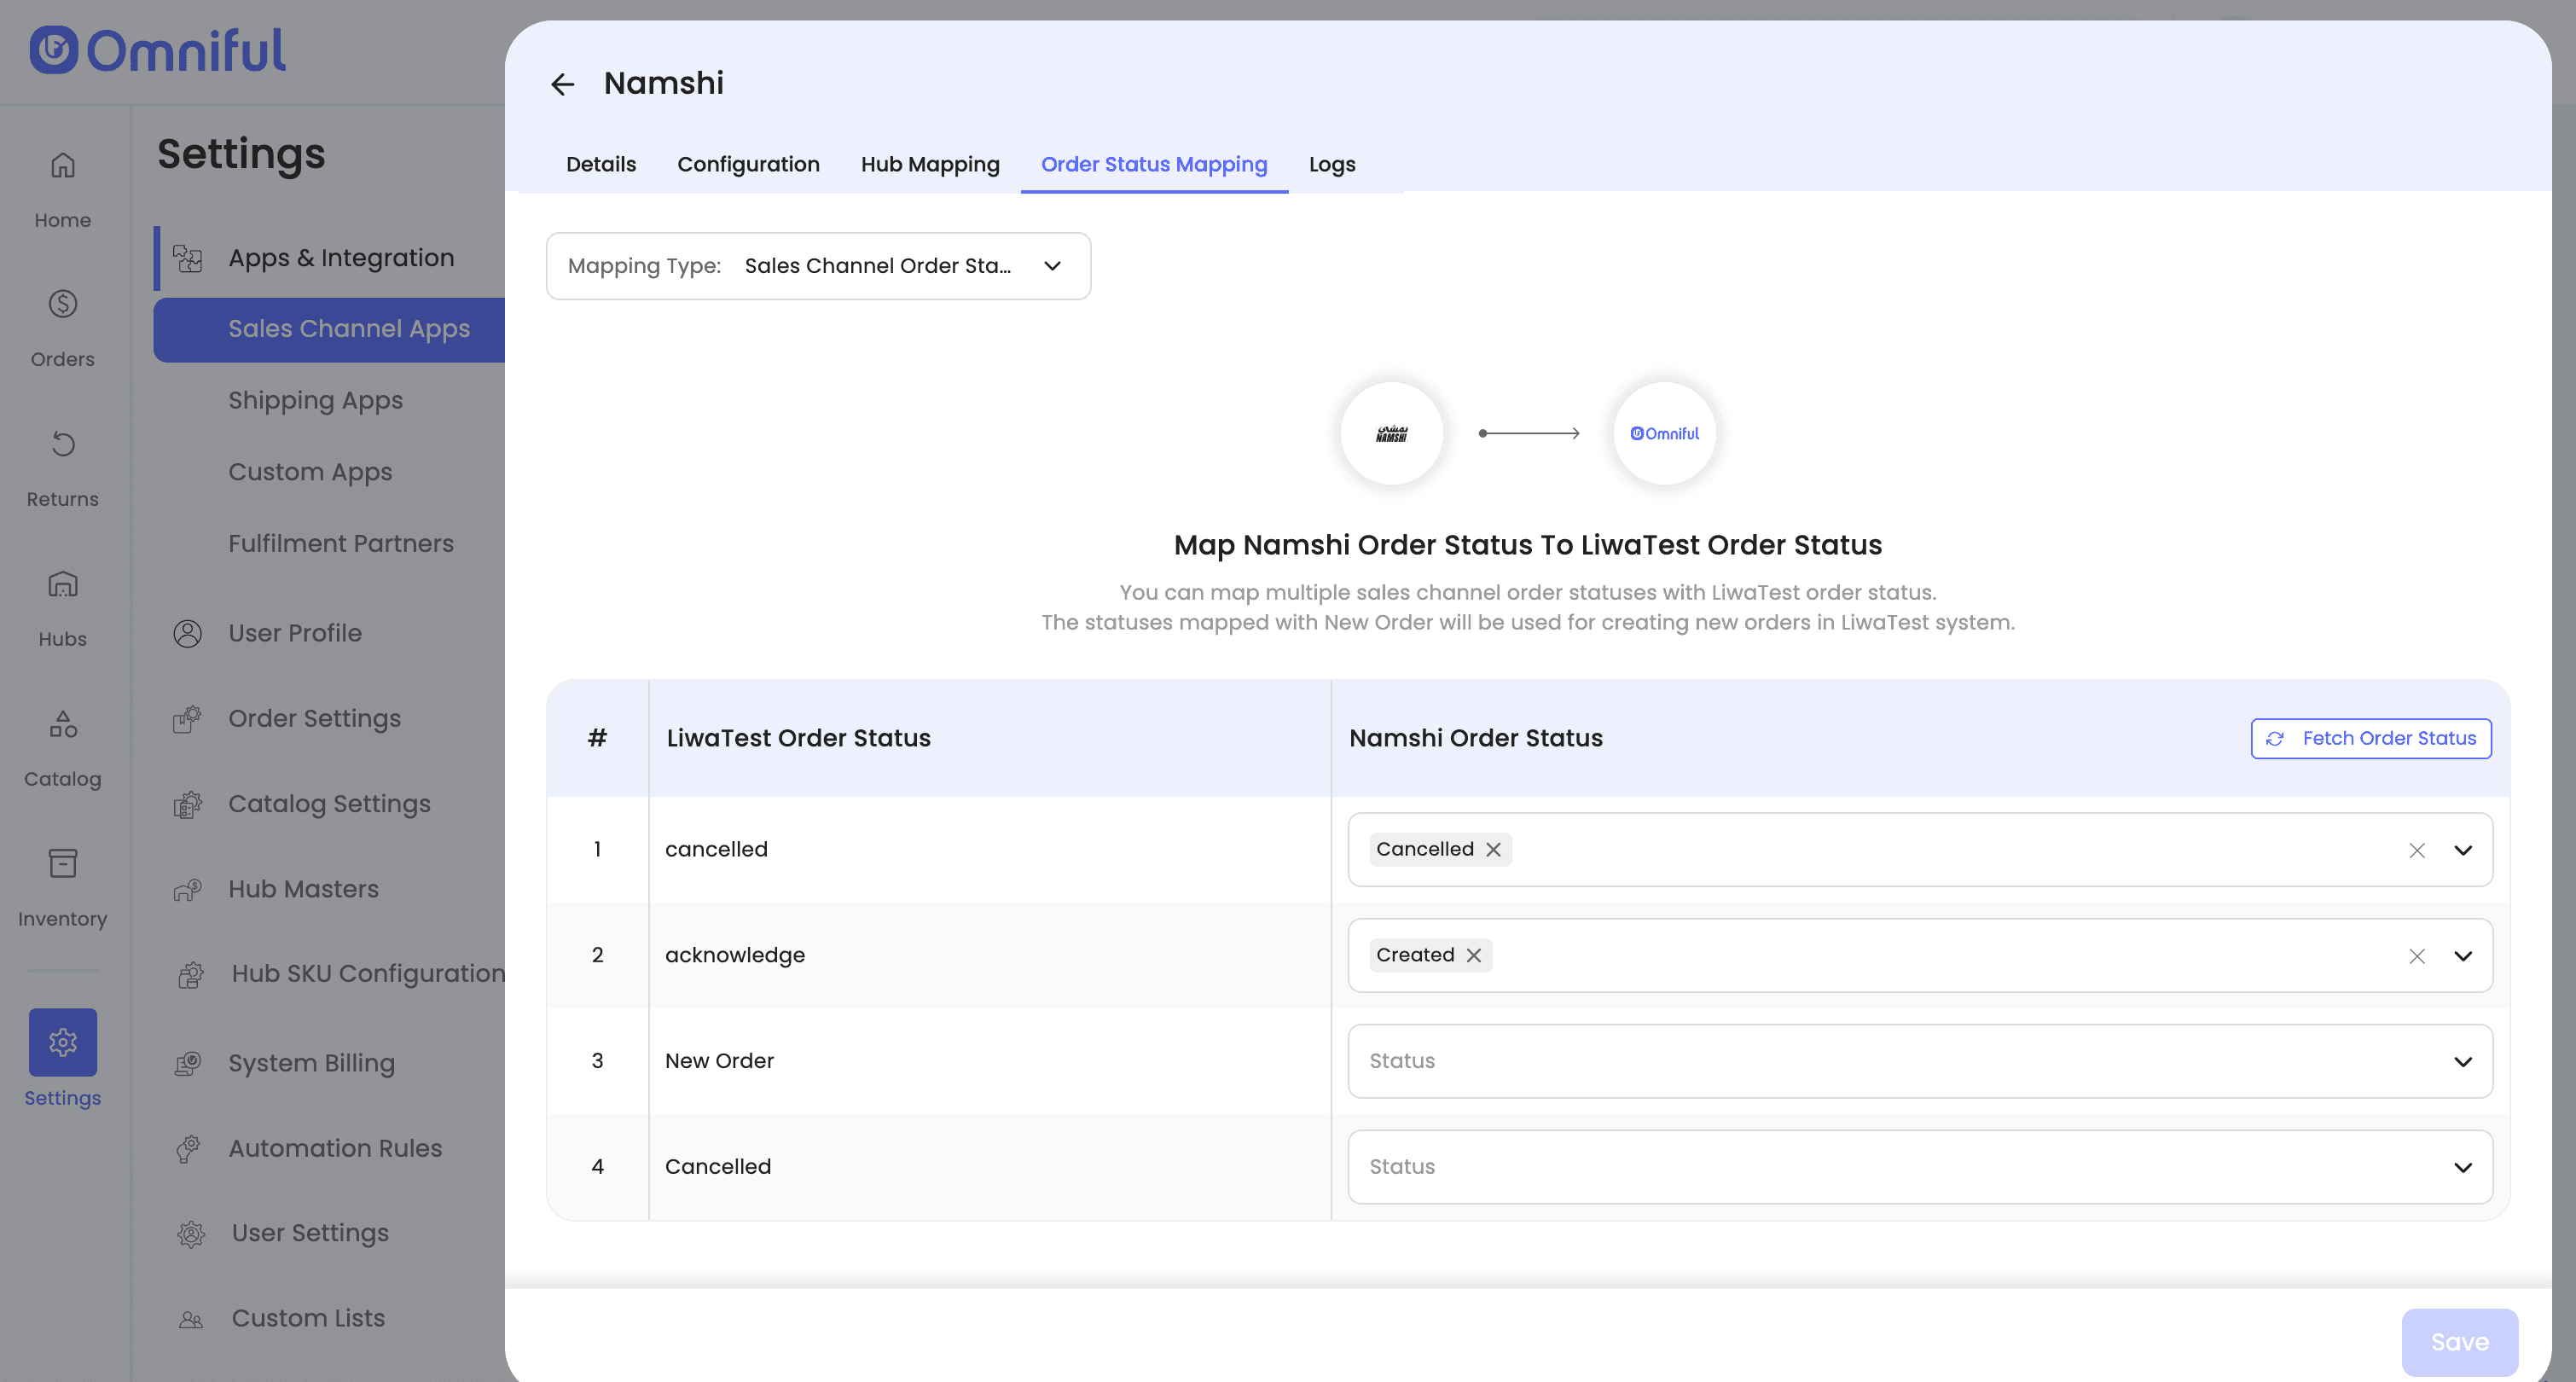Click the User Profile avatar icon
The image size is (2576, 1382).
[187, 633]
